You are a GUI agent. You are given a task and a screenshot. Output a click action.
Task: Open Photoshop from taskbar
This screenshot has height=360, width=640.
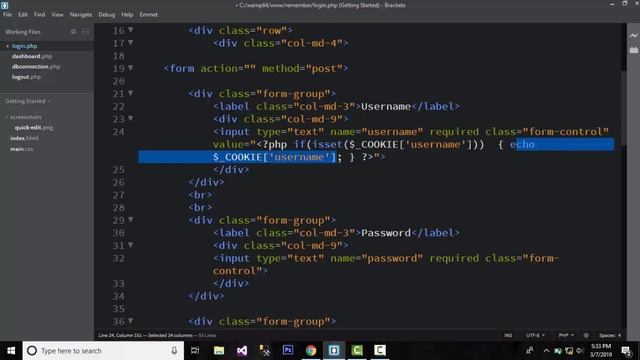(x=288, y=351)
